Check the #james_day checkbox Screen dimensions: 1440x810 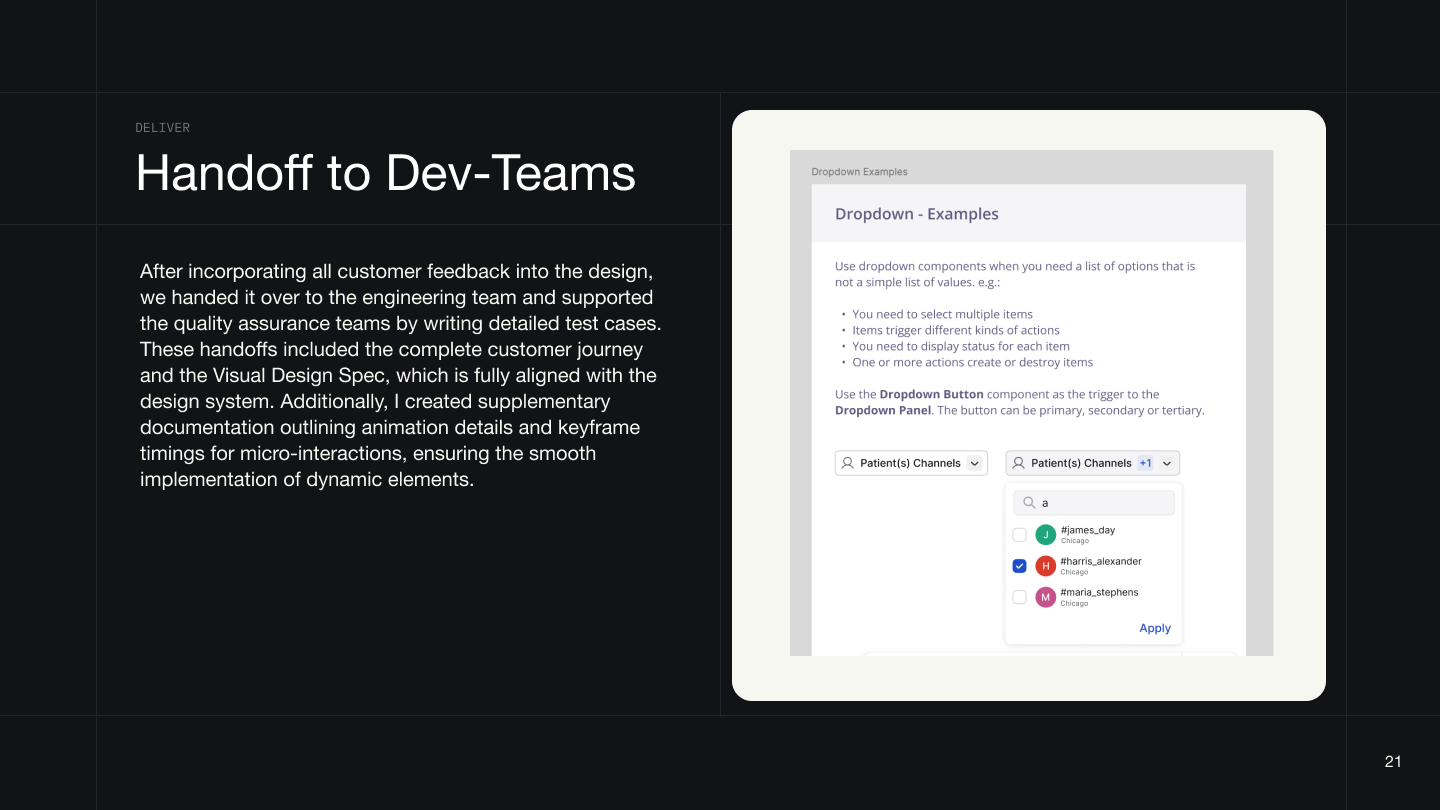pyautogui.click(x=1019, y=535)
